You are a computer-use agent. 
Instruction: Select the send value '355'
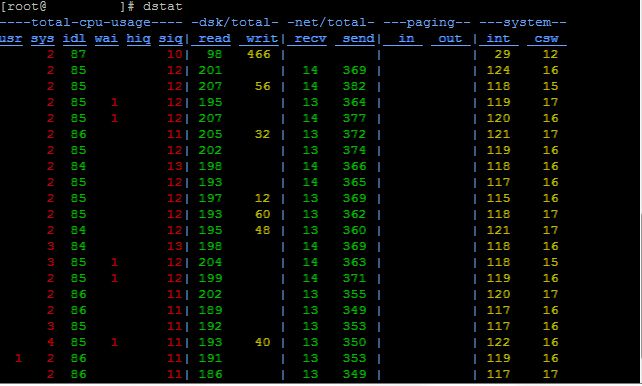pos(355,294)
